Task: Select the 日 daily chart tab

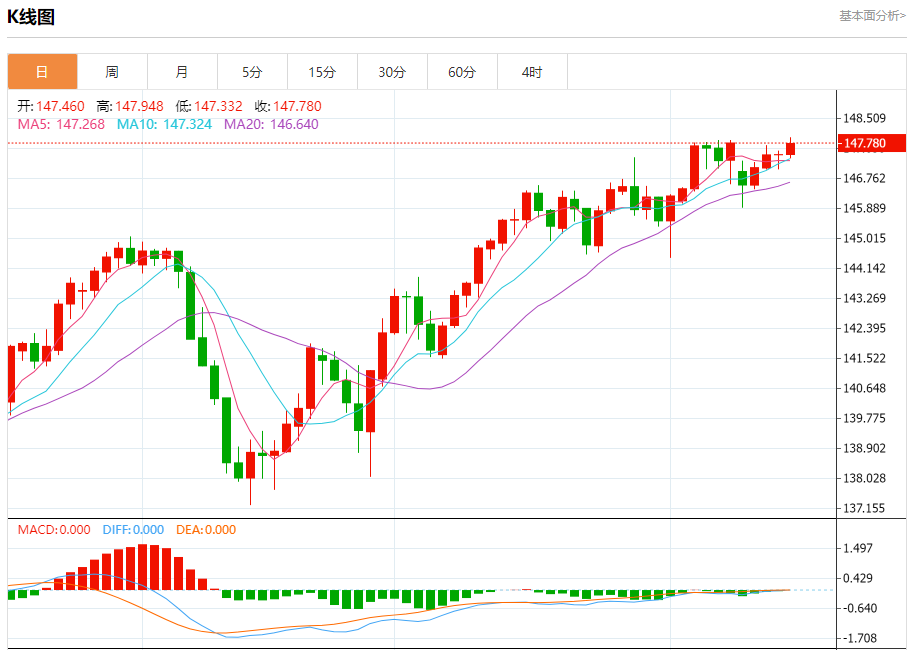Action: click(42, 72)
